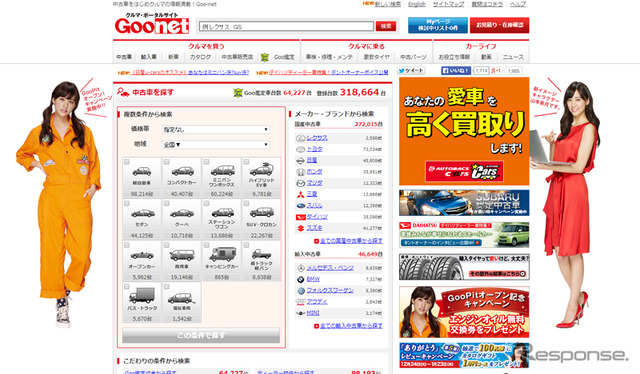This screenshot has height=374, width=640.
Task: Click the Mazda brand logo
Action: (x=300, y=183)
